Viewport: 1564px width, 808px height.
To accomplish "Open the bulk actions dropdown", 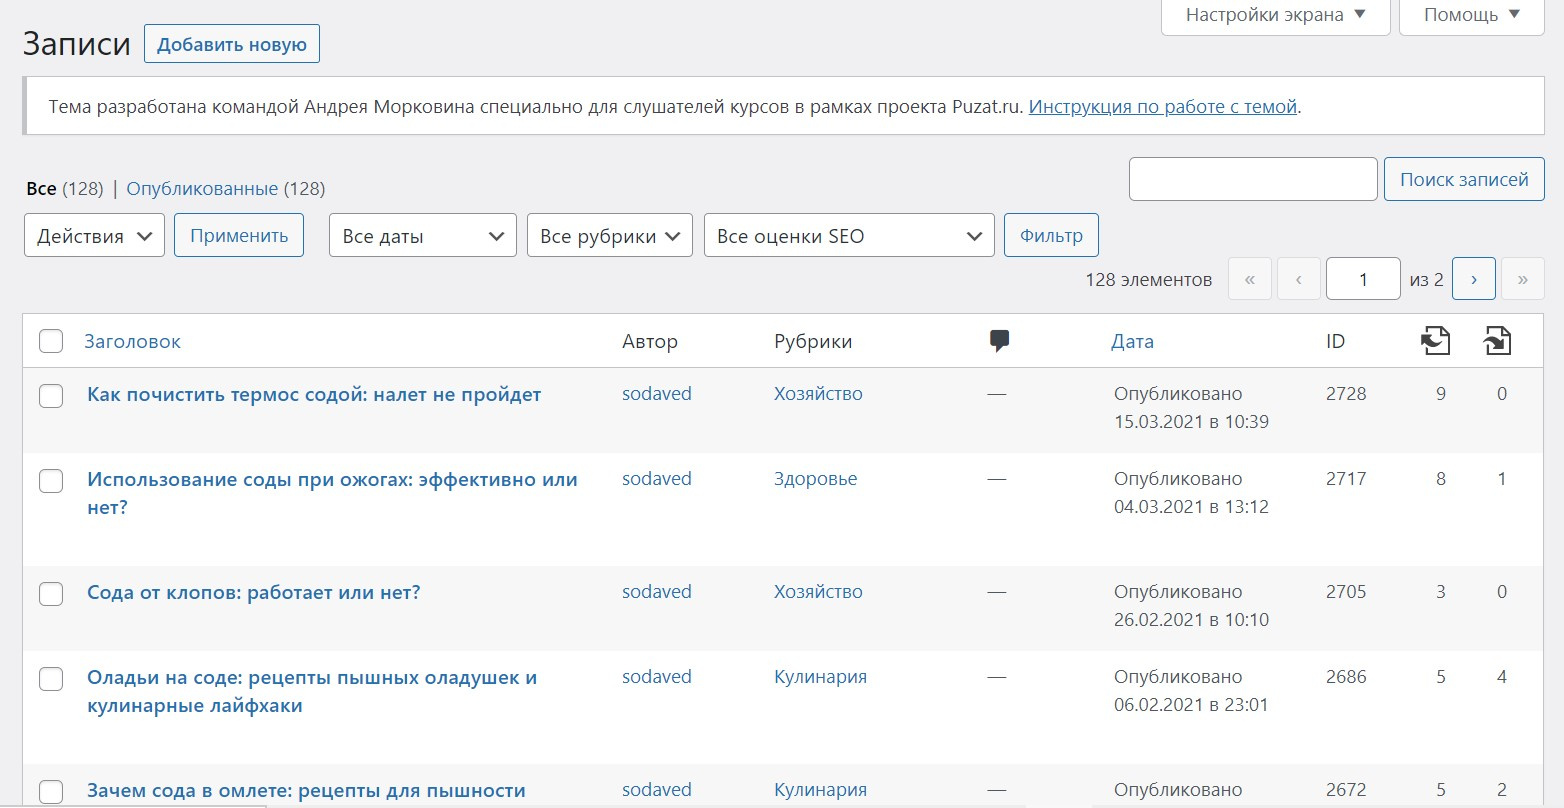I will pos(94,236).
